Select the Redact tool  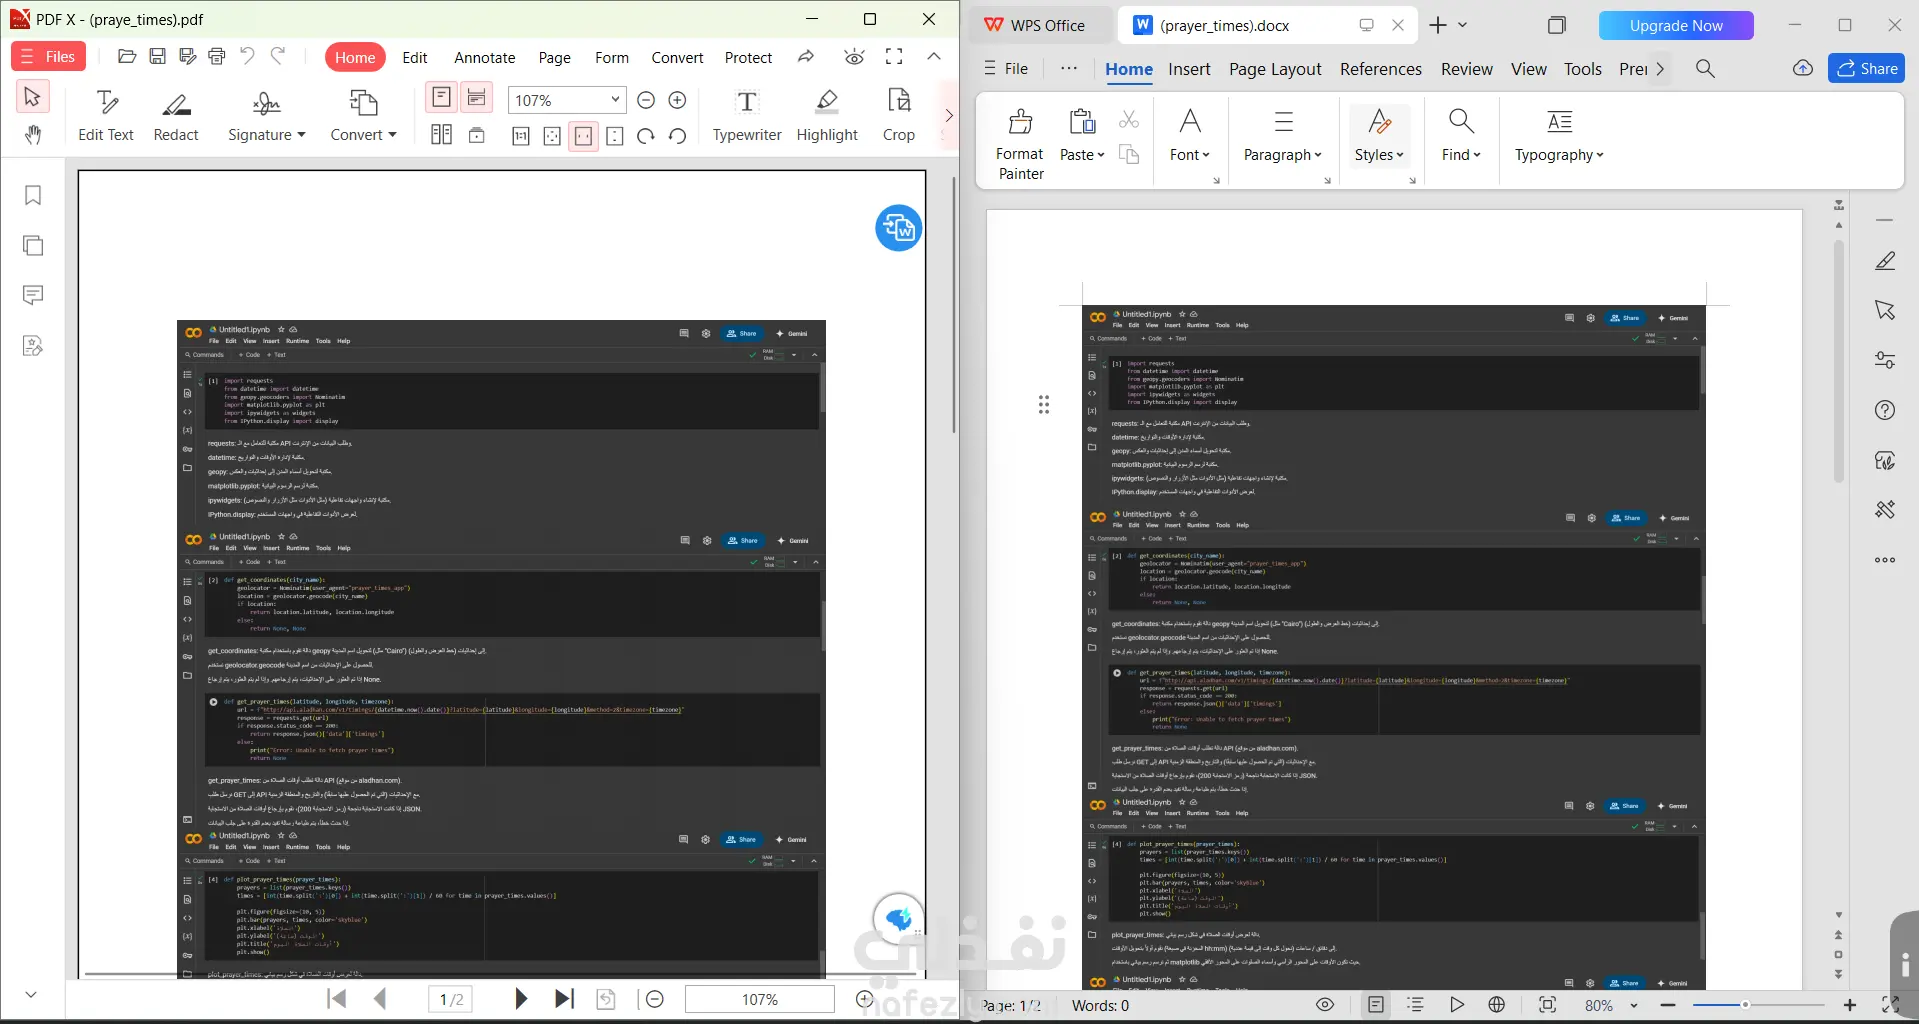tap(176, 116)
